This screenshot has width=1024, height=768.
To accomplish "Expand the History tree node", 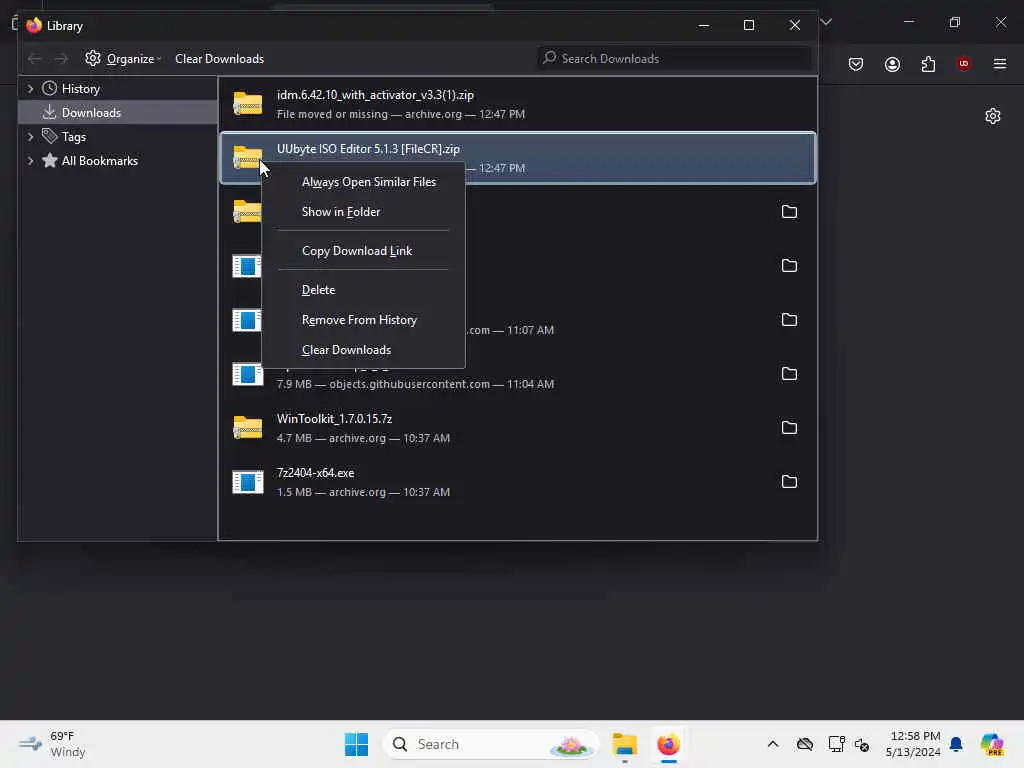I will click(30, 89).
